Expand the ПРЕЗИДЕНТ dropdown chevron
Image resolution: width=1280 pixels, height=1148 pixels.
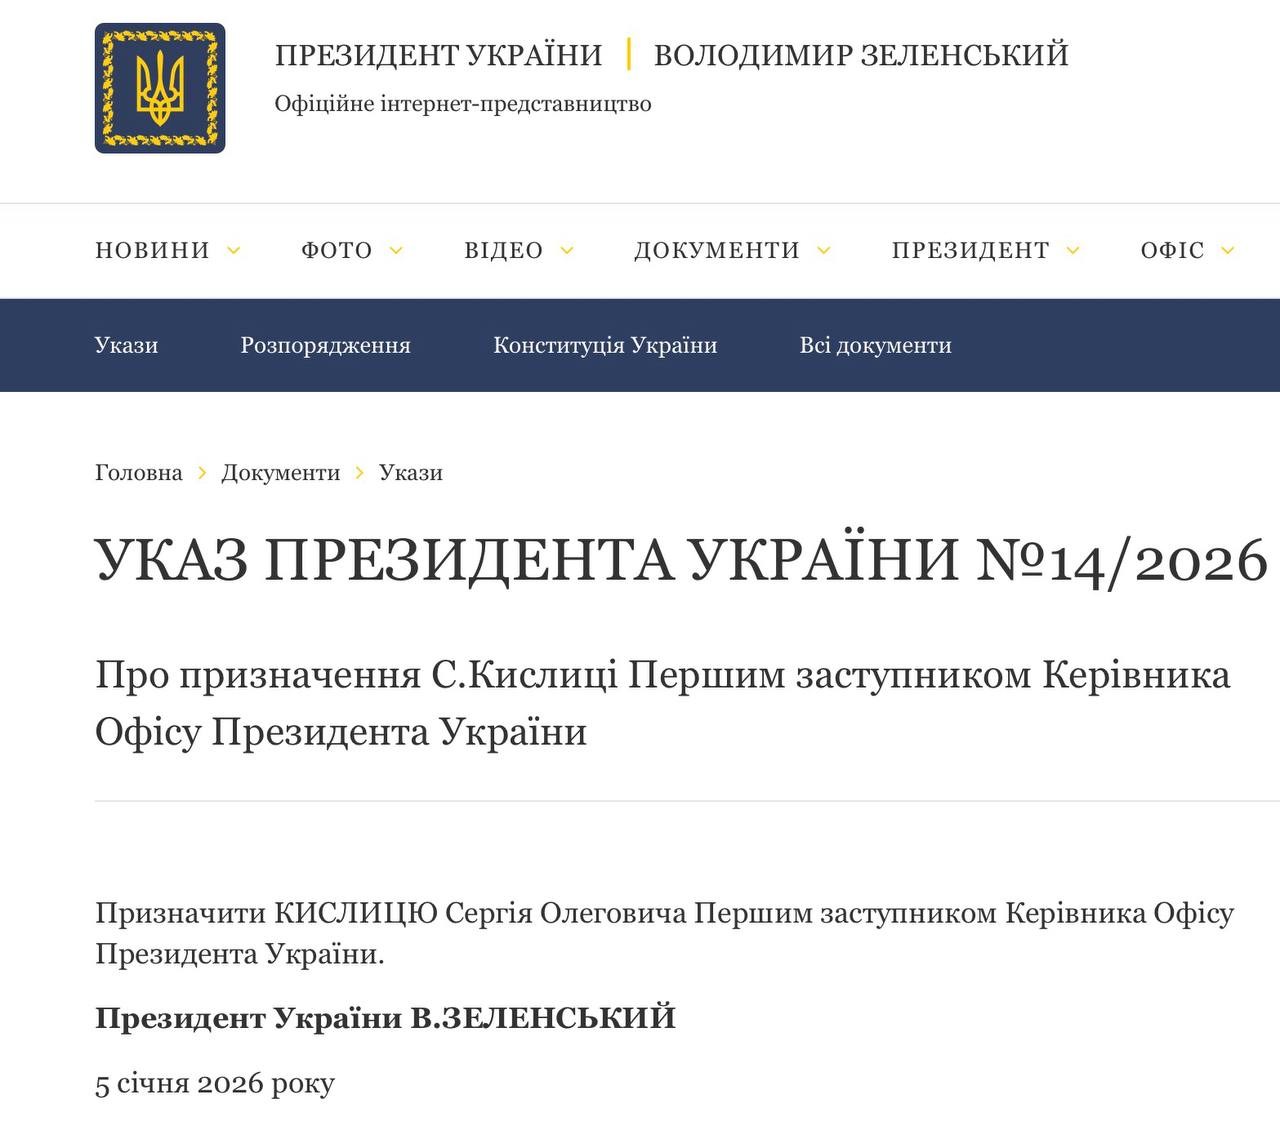coord(1073,250)
